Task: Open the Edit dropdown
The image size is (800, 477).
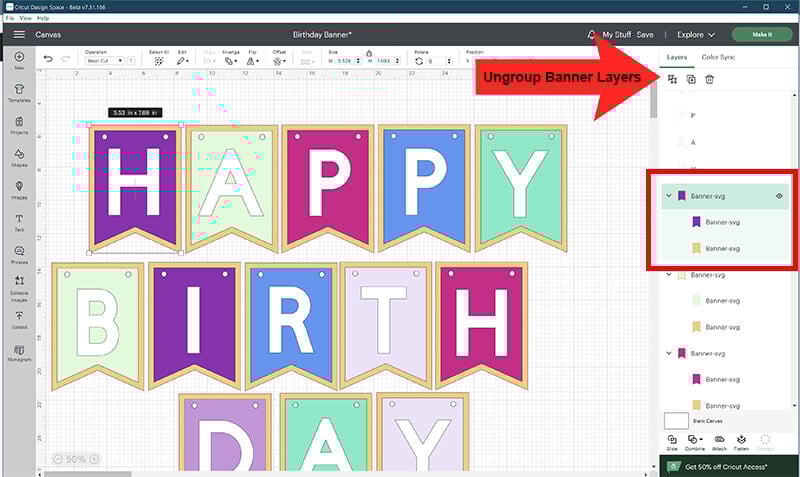Action: (x=182, y=61)
